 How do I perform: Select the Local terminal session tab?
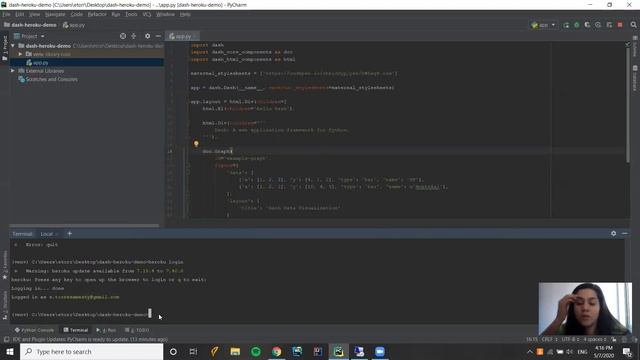click(x=47, y=234)
